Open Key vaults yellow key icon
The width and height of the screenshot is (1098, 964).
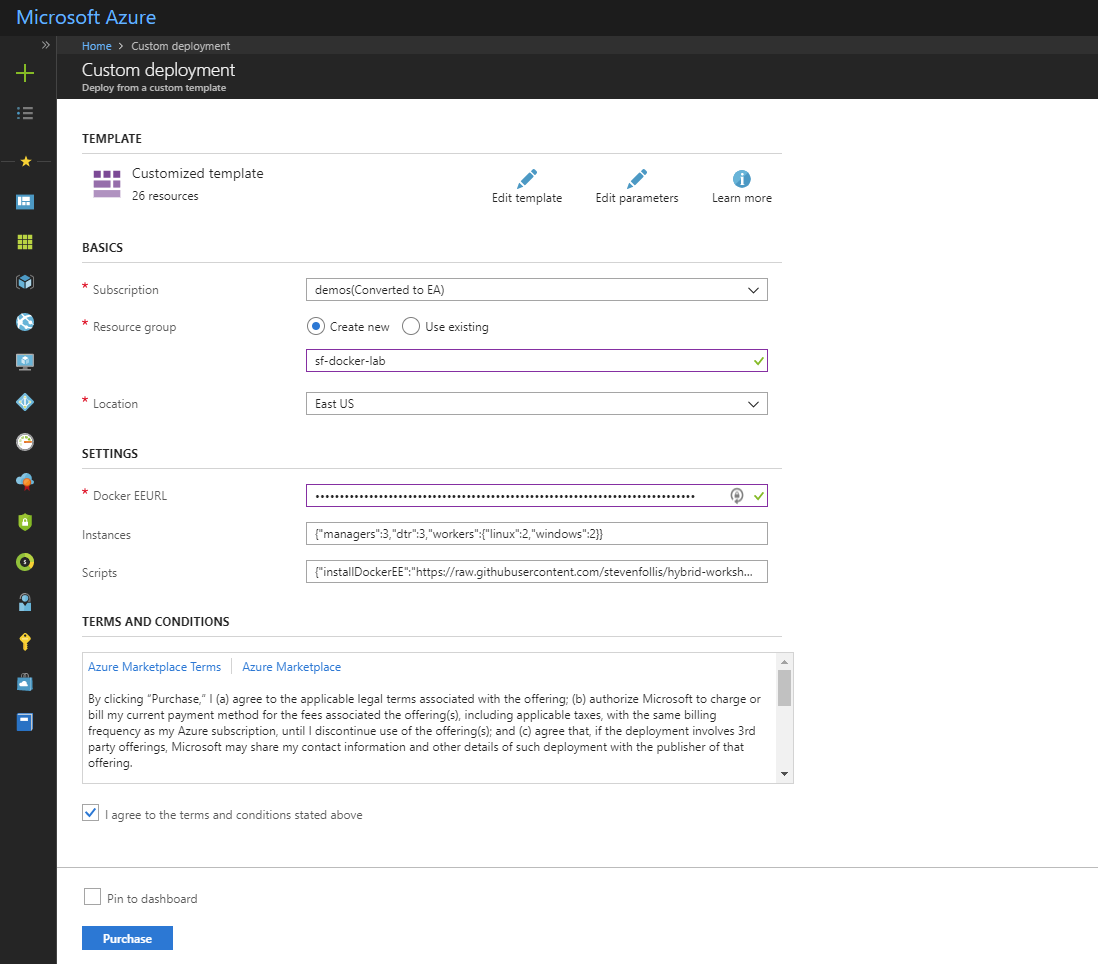25,642
